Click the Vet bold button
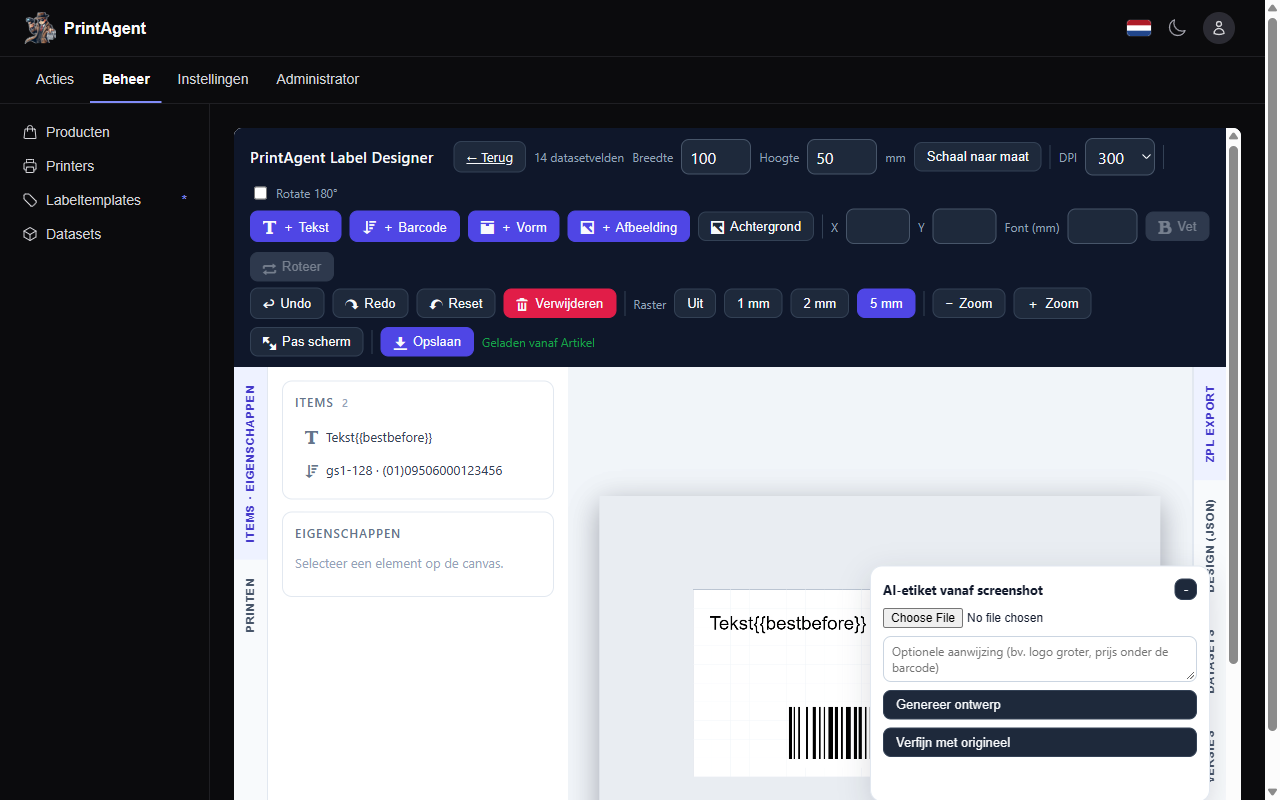Screen dimensions: 1280x800 [x=1177, y=227]
